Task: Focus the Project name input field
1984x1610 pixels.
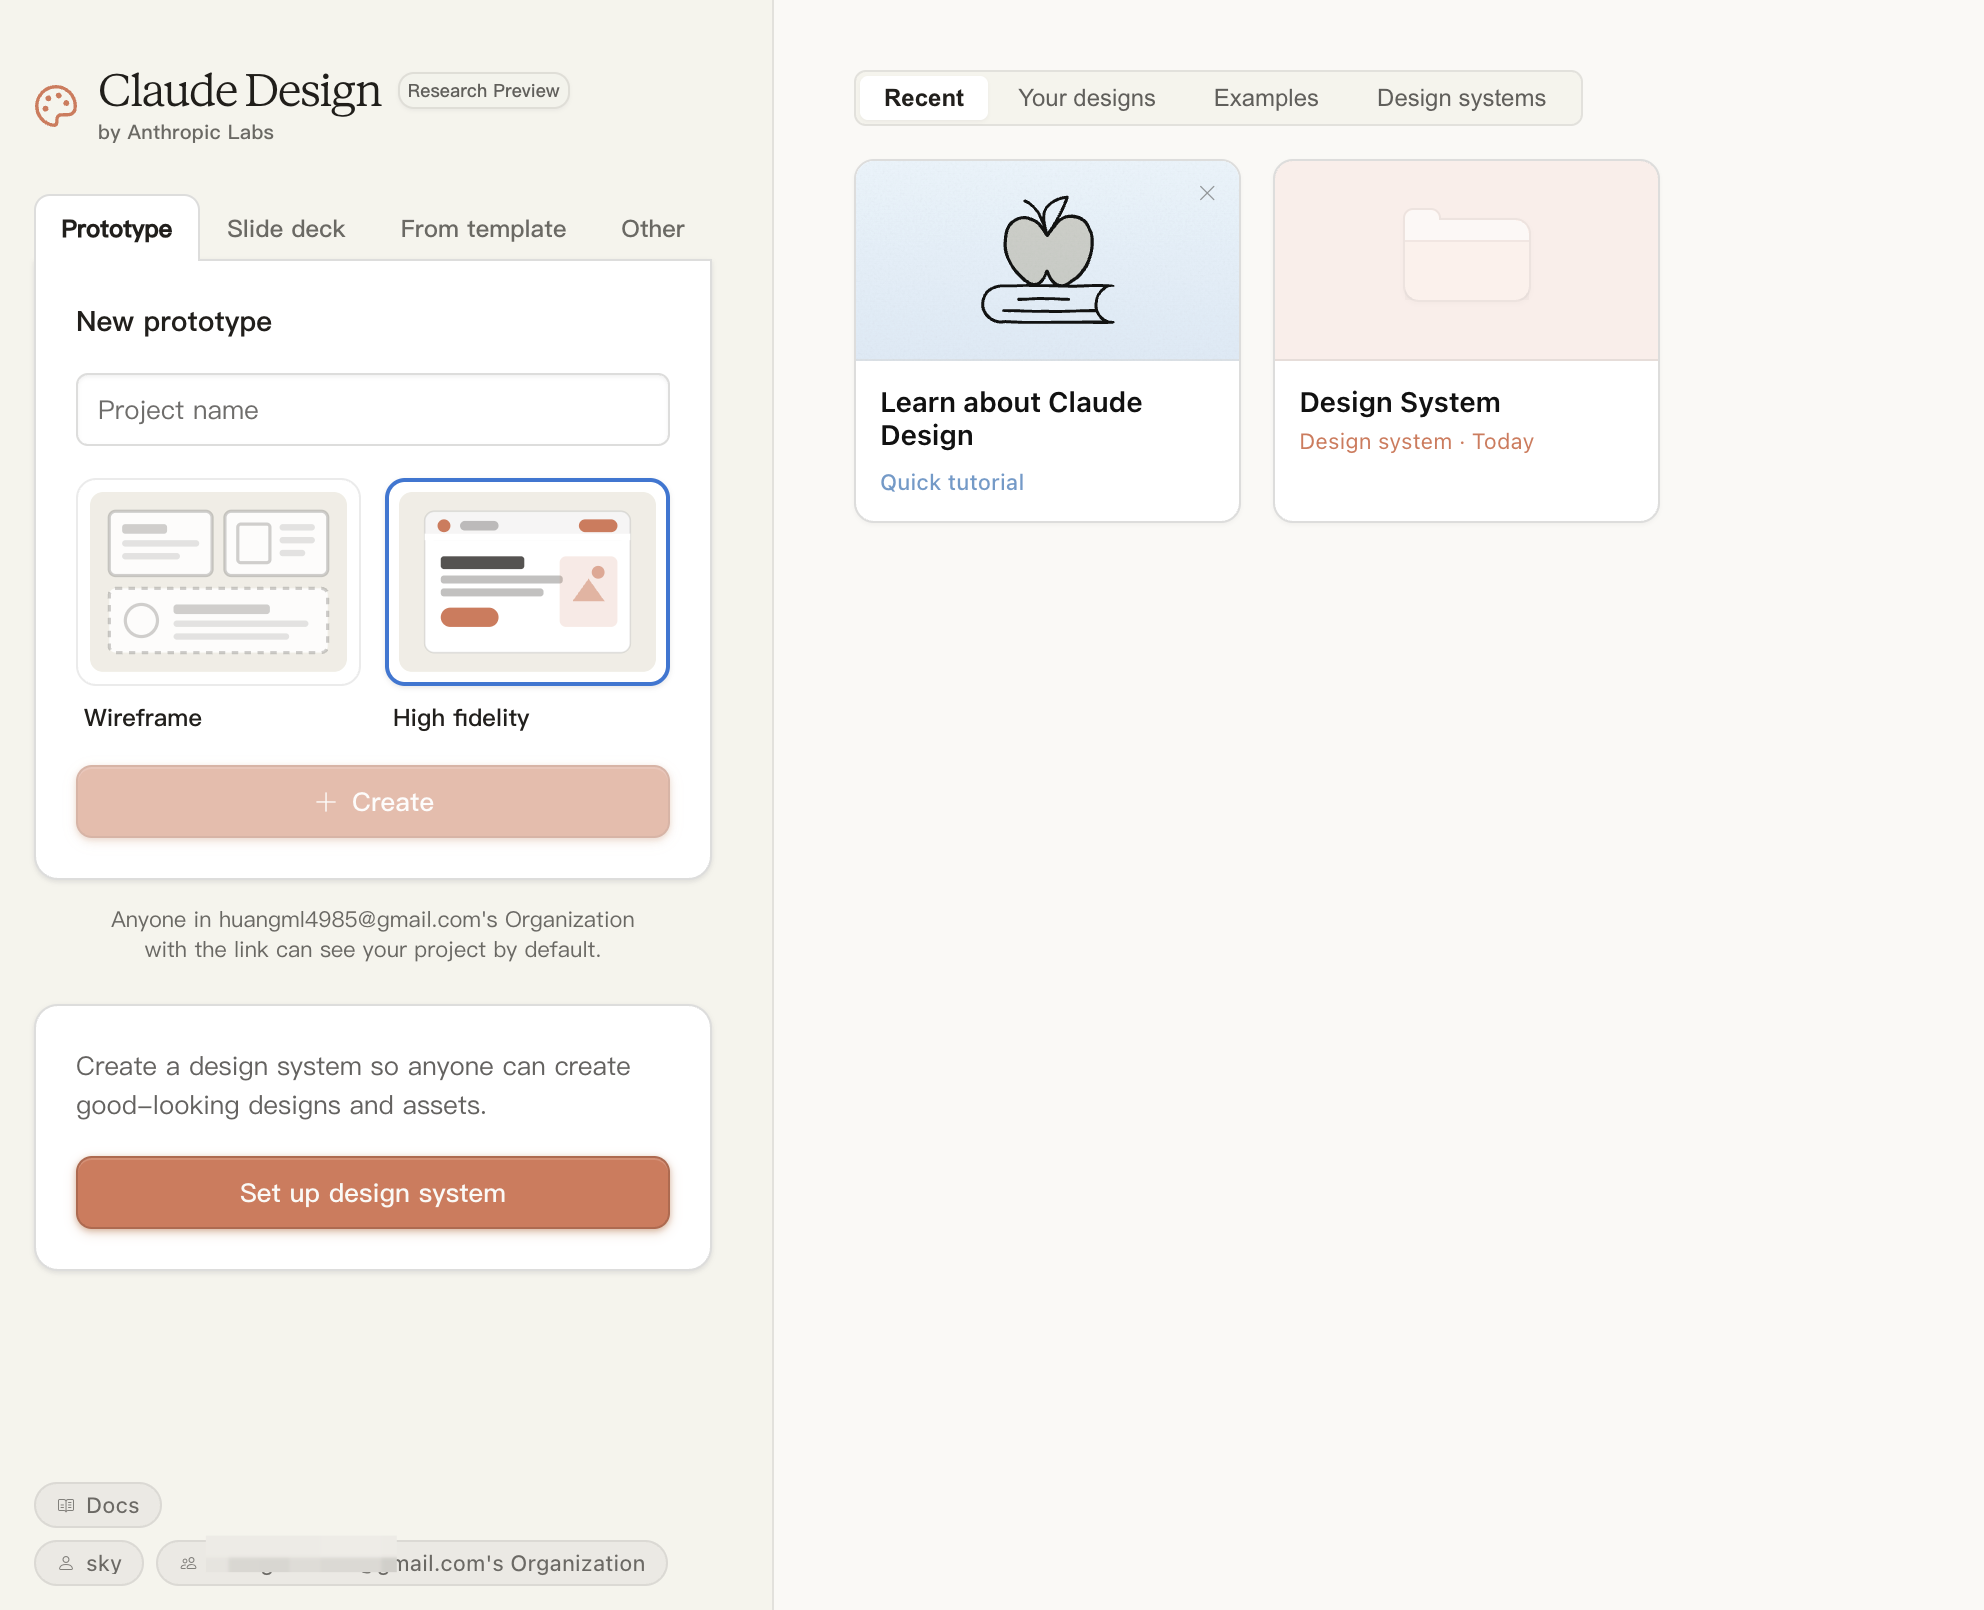Action: click(x=372, y=410)
